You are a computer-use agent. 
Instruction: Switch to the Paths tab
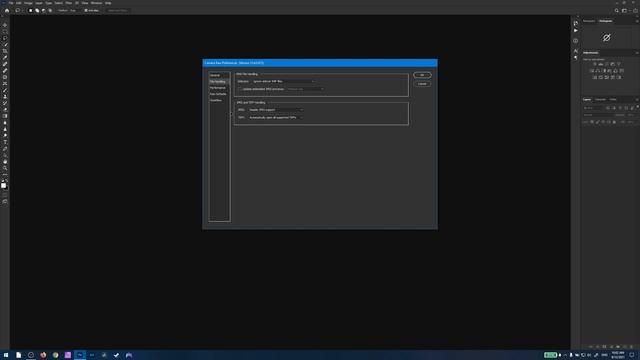(x=613, y=100)
